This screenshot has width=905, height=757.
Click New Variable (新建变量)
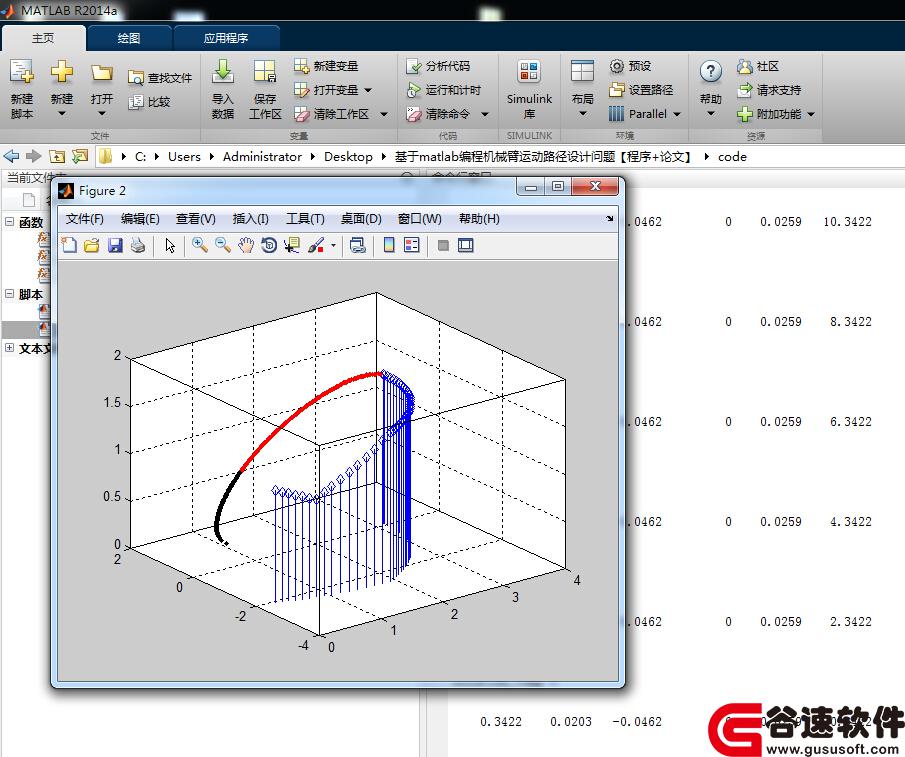[326, 66]
